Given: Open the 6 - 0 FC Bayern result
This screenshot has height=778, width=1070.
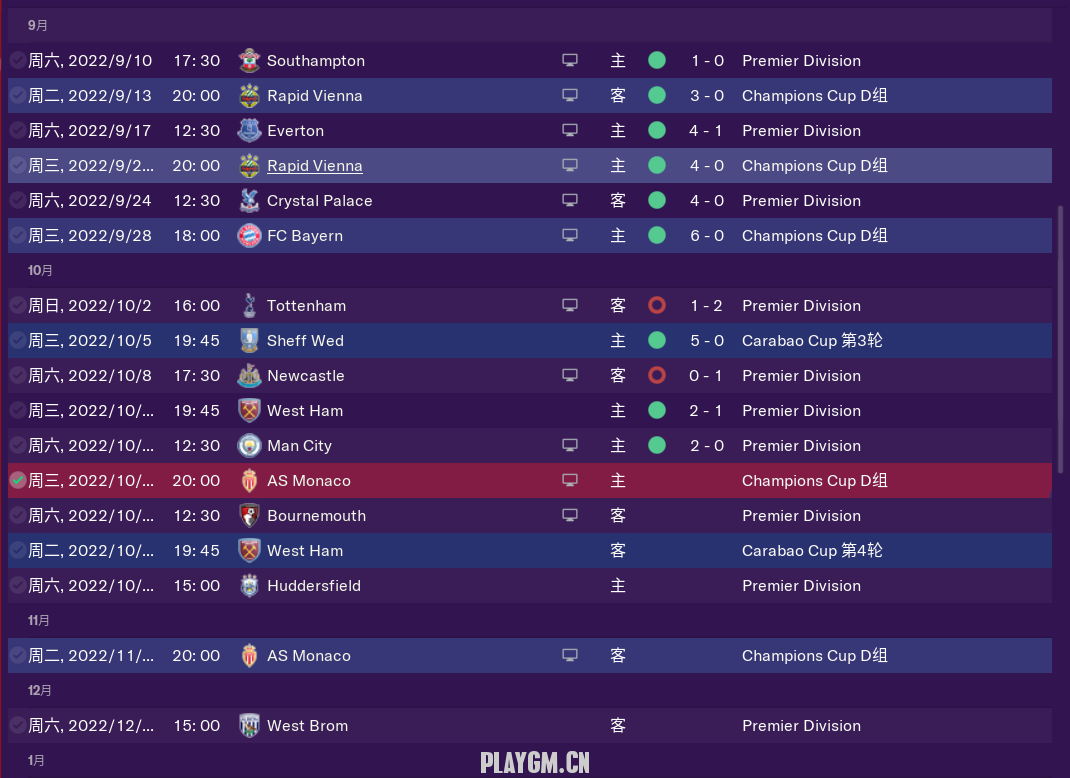Looking at the screenshot, I should (707, 236).
